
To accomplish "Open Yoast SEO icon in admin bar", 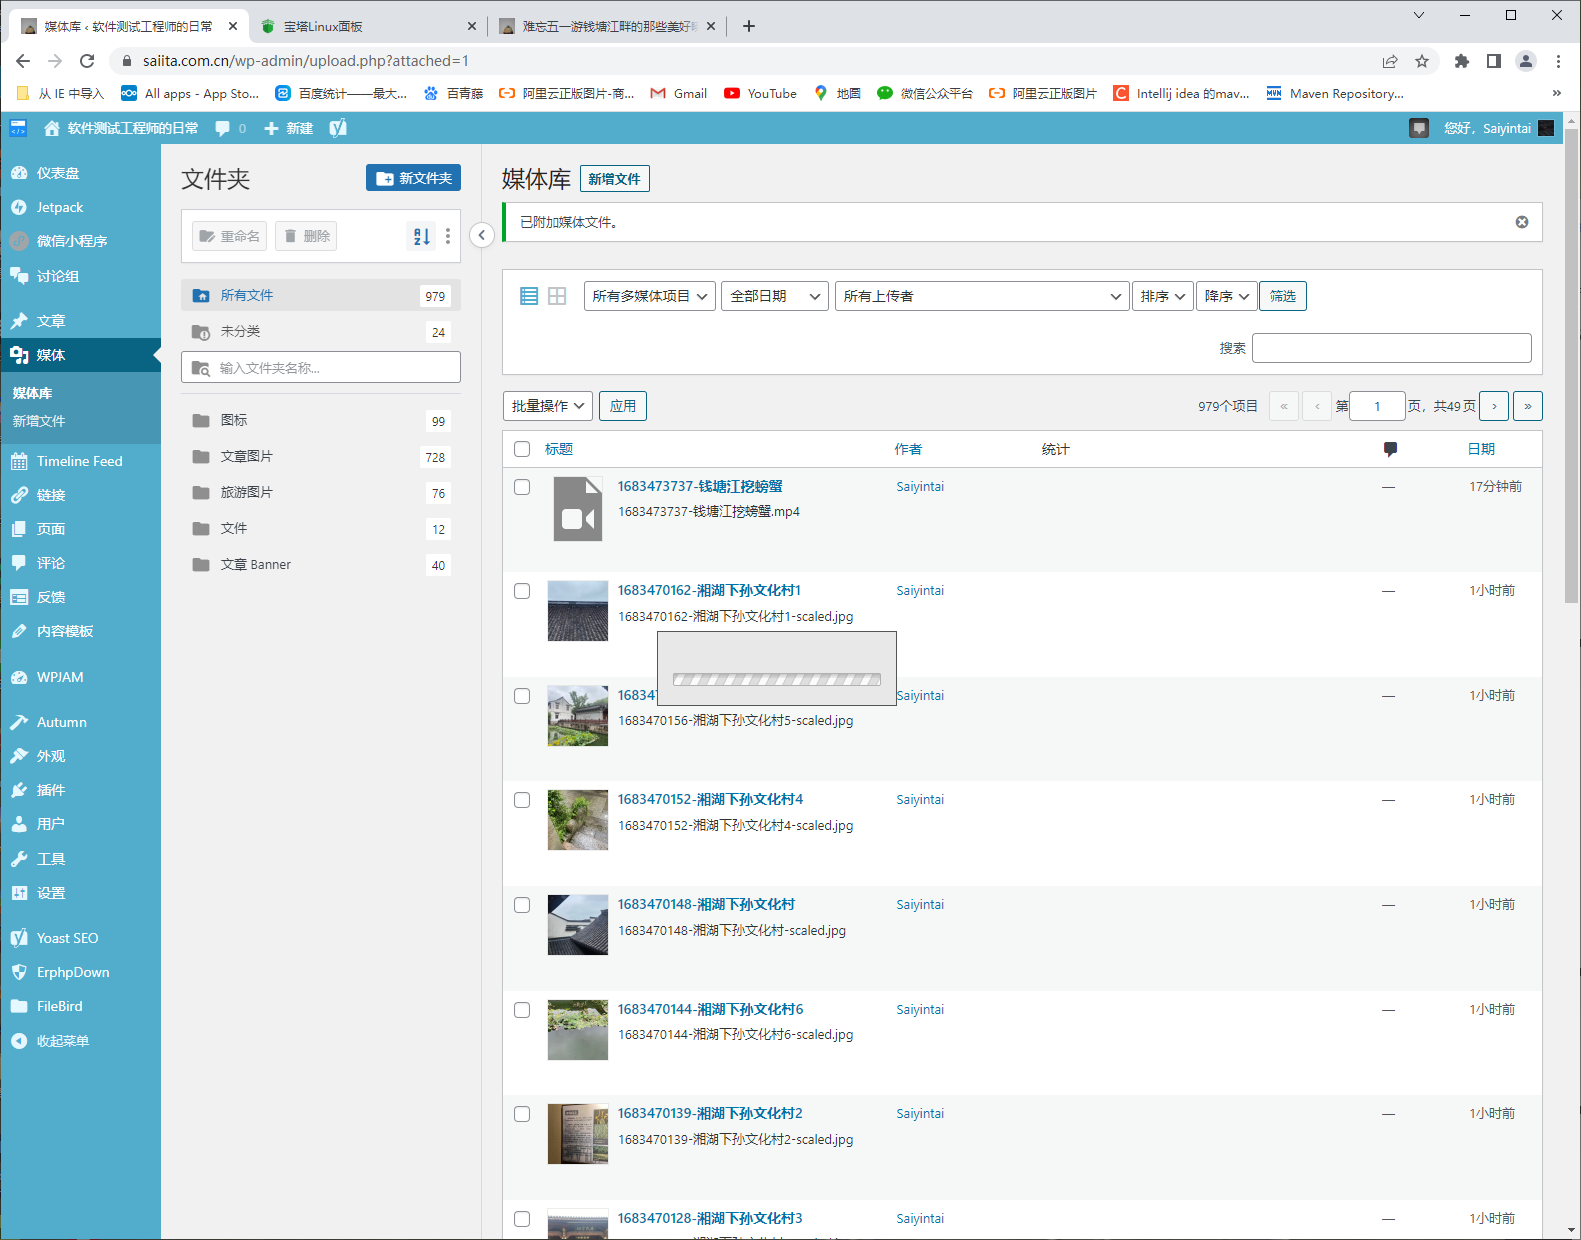I will click(338, 128).
